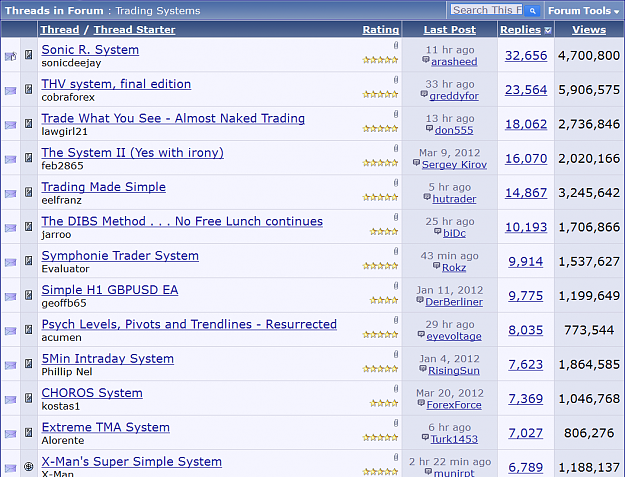Open 5Min Intraday System thread
Viewport: 625px width, 477px height.
(108, 359)
